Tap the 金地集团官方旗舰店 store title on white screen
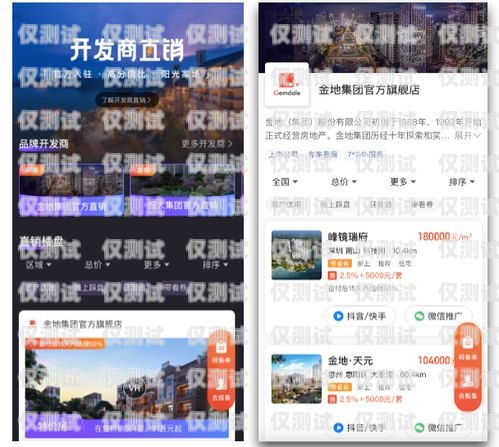 [x=369, y=90]
